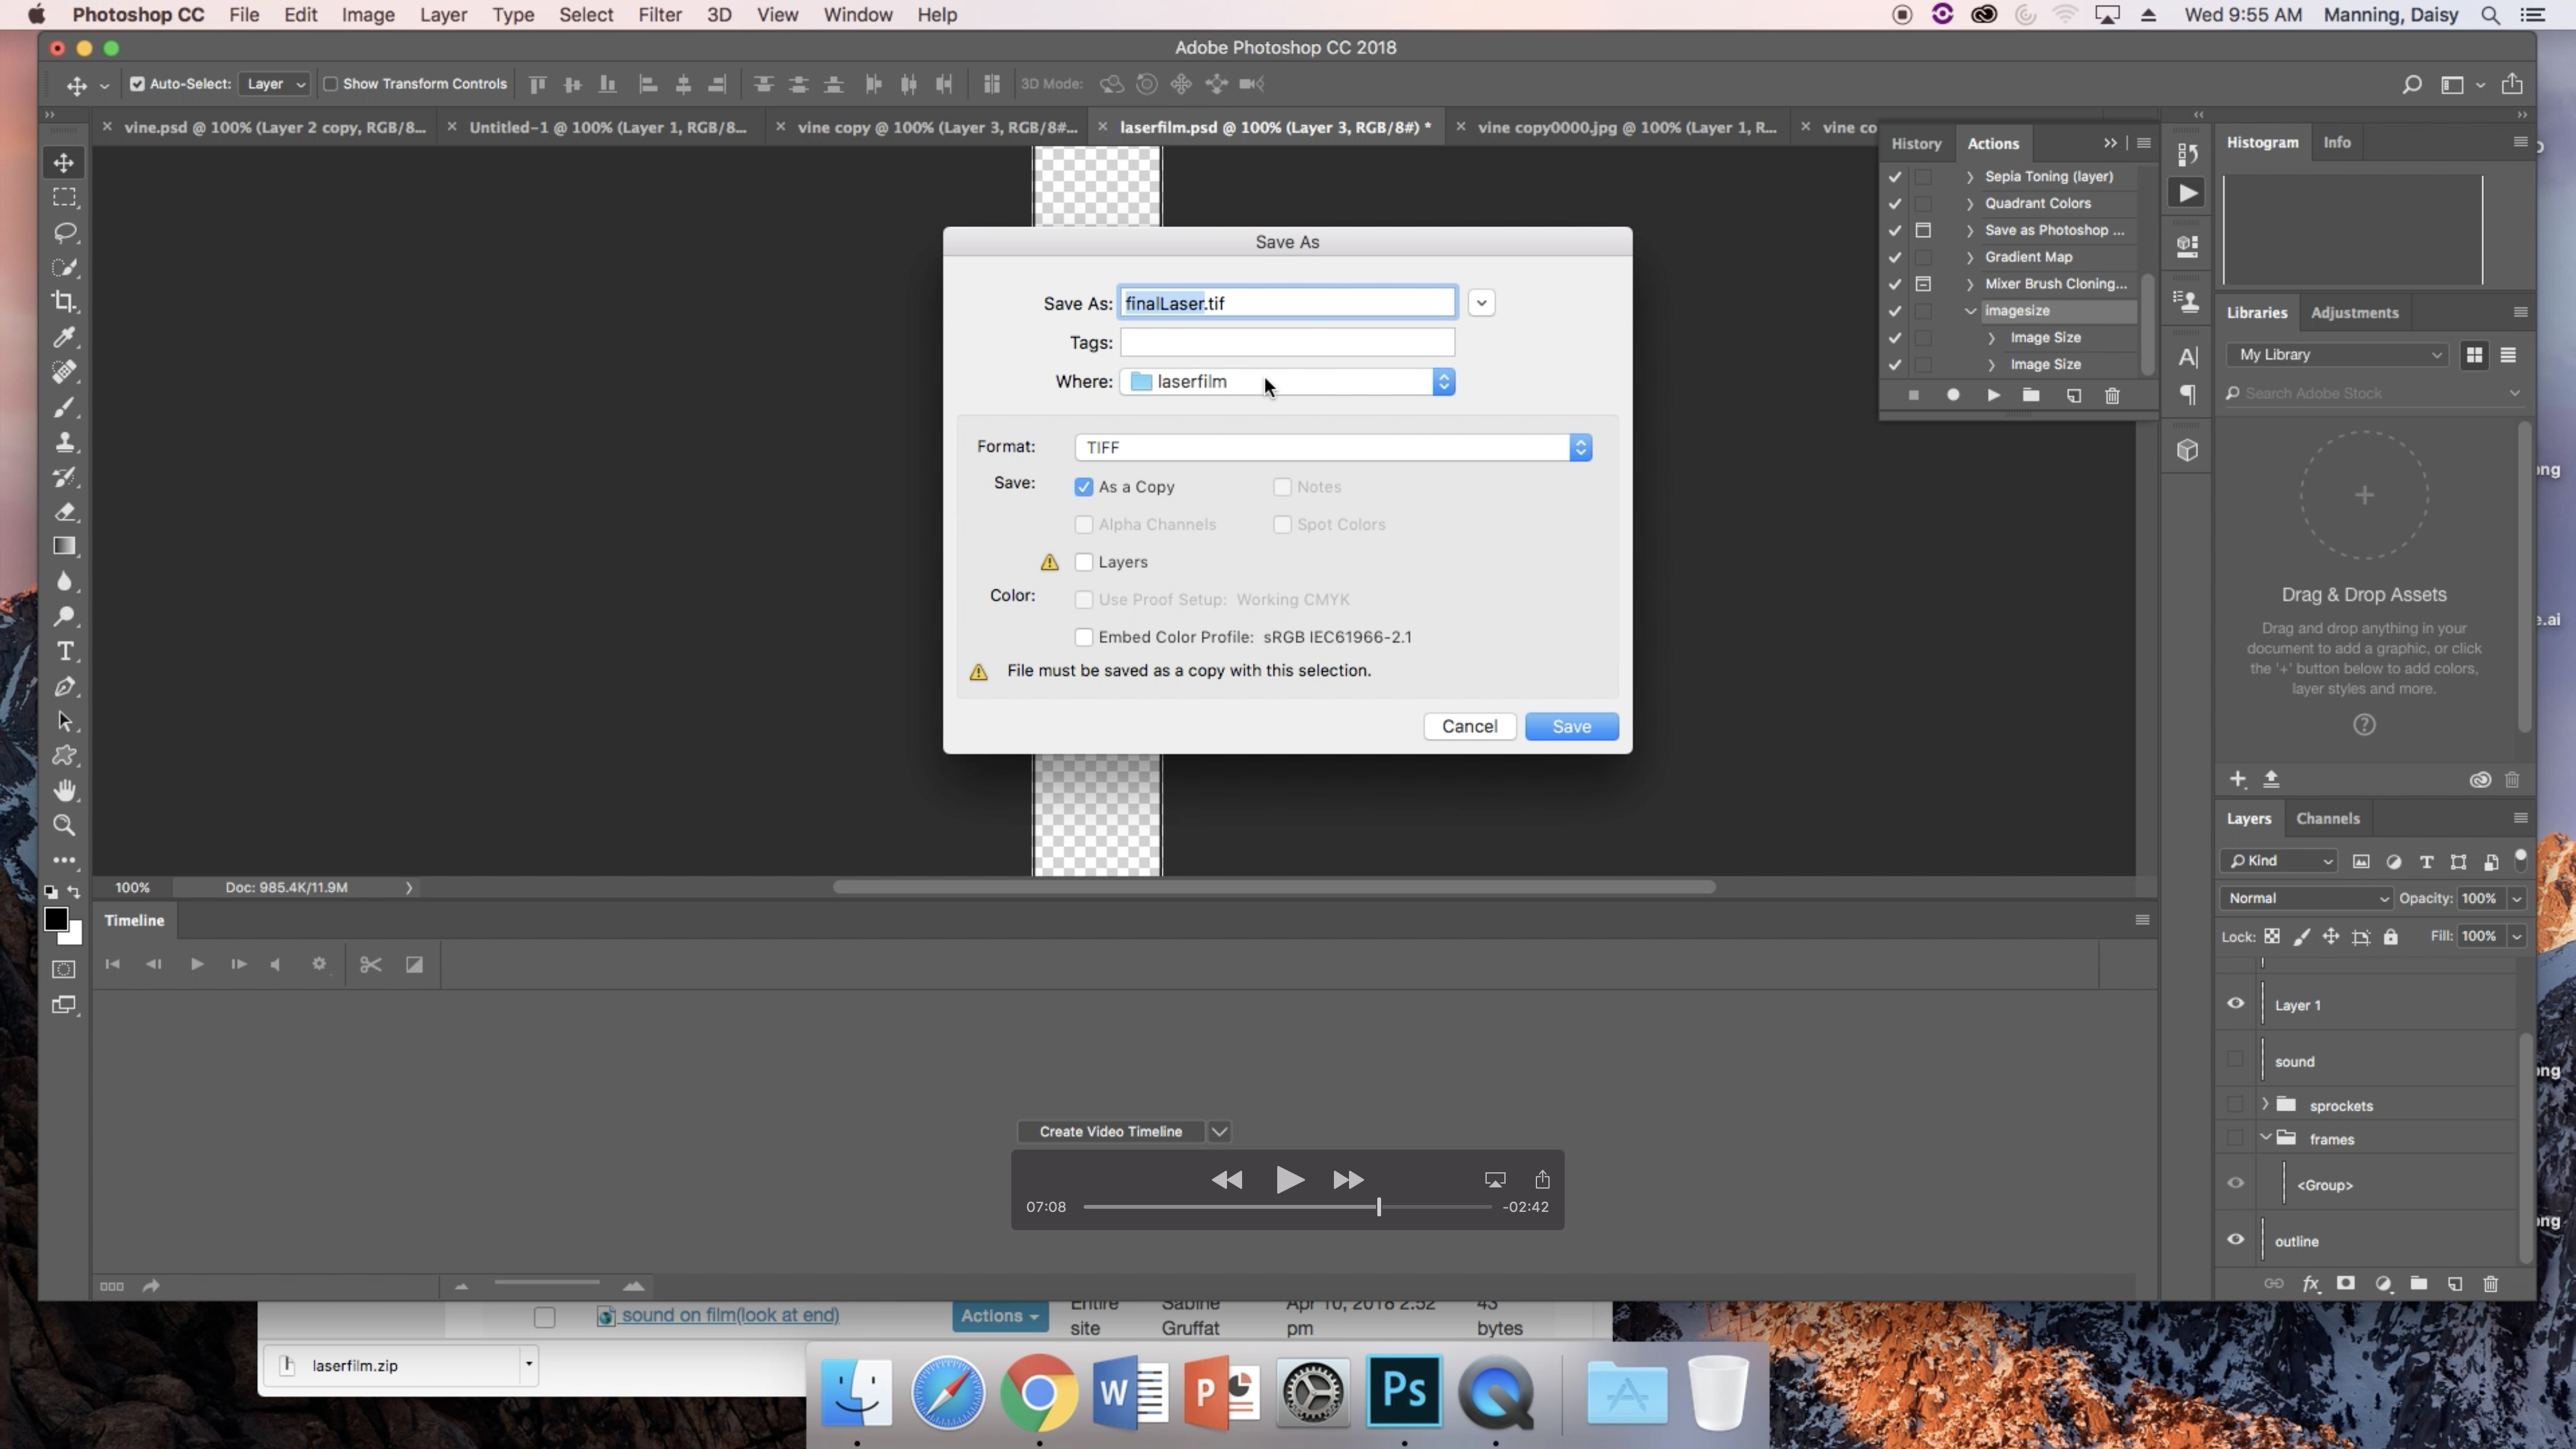Open My Library dropdown
The height and width of the screenshot is (1449, 2576).
click(x=2336, y=355)
